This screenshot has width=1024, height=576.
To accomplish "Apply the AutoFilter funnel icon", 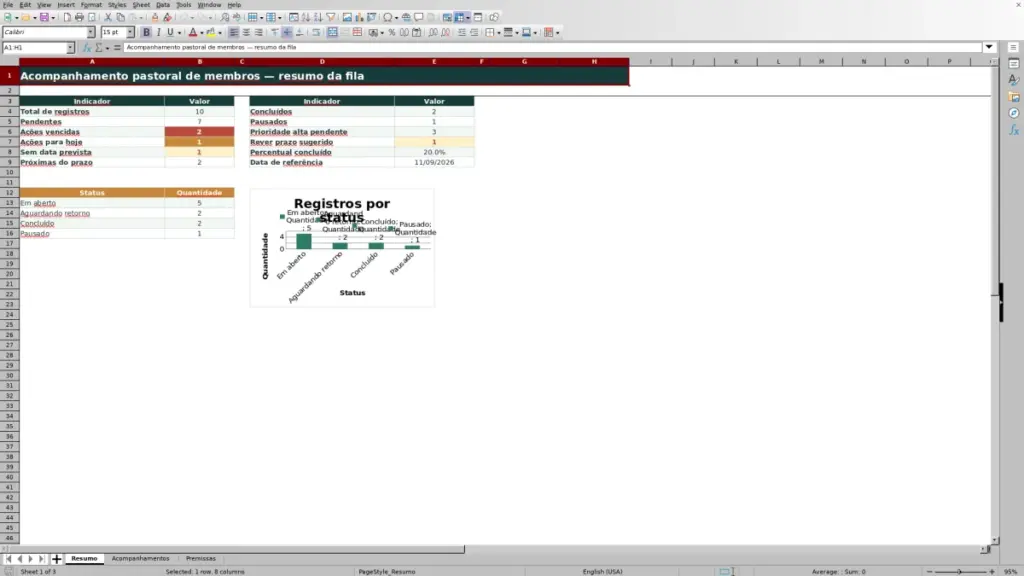I will point(330,18).
